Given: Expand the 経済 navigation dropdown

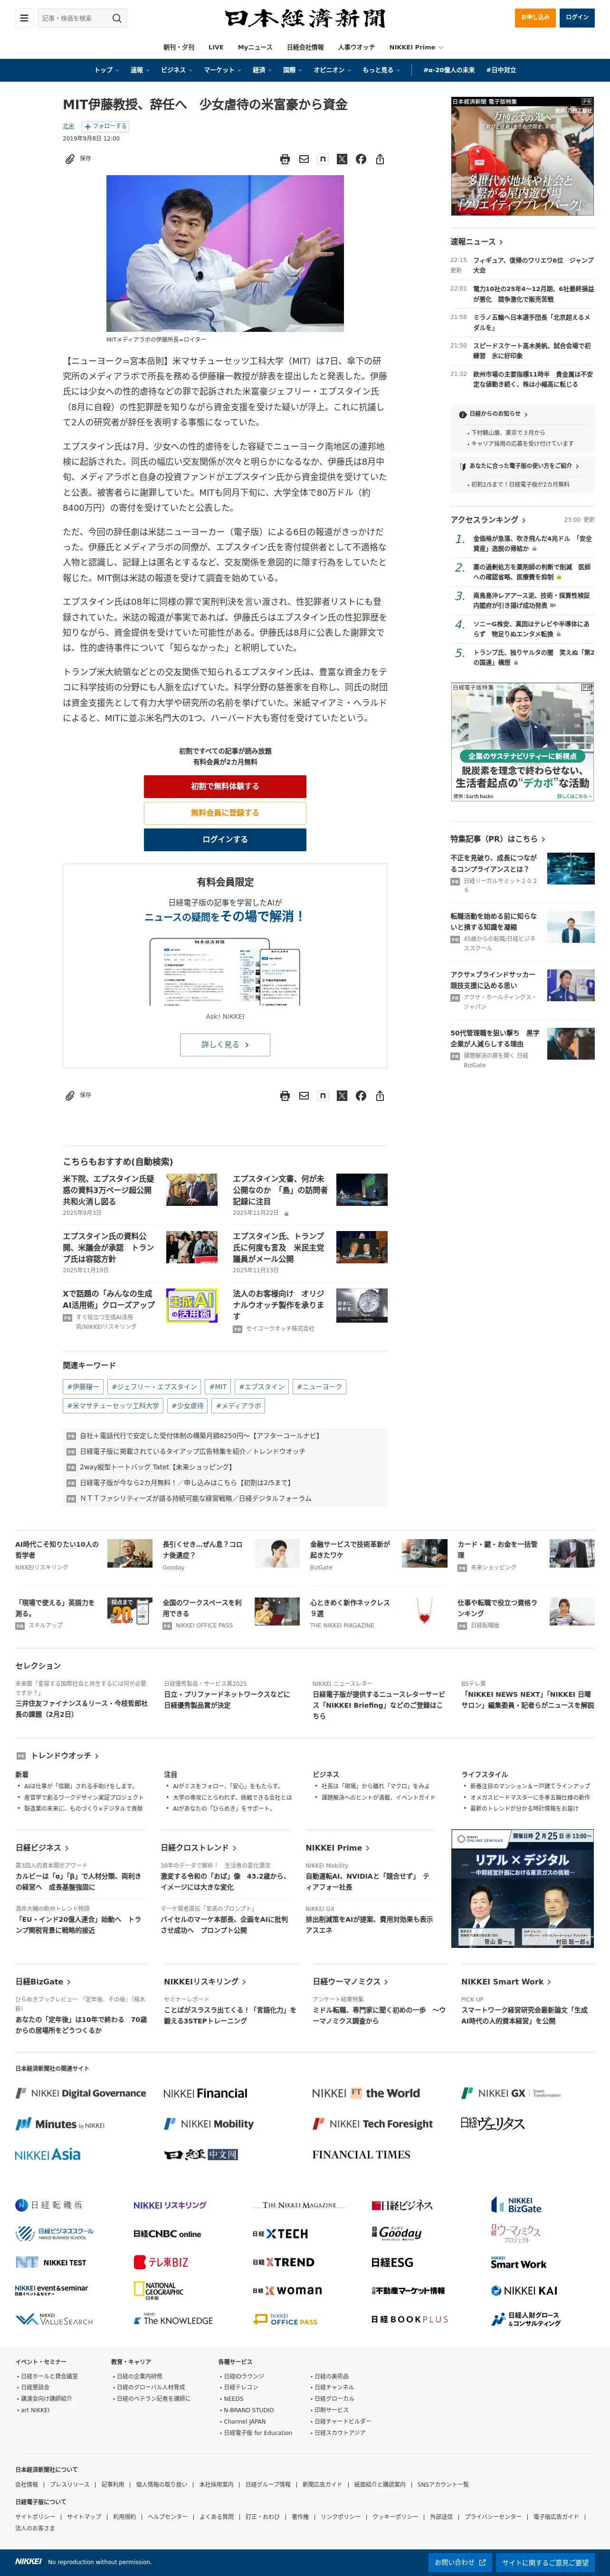Looking at the screenshot, I should click(x=262, y=70).
